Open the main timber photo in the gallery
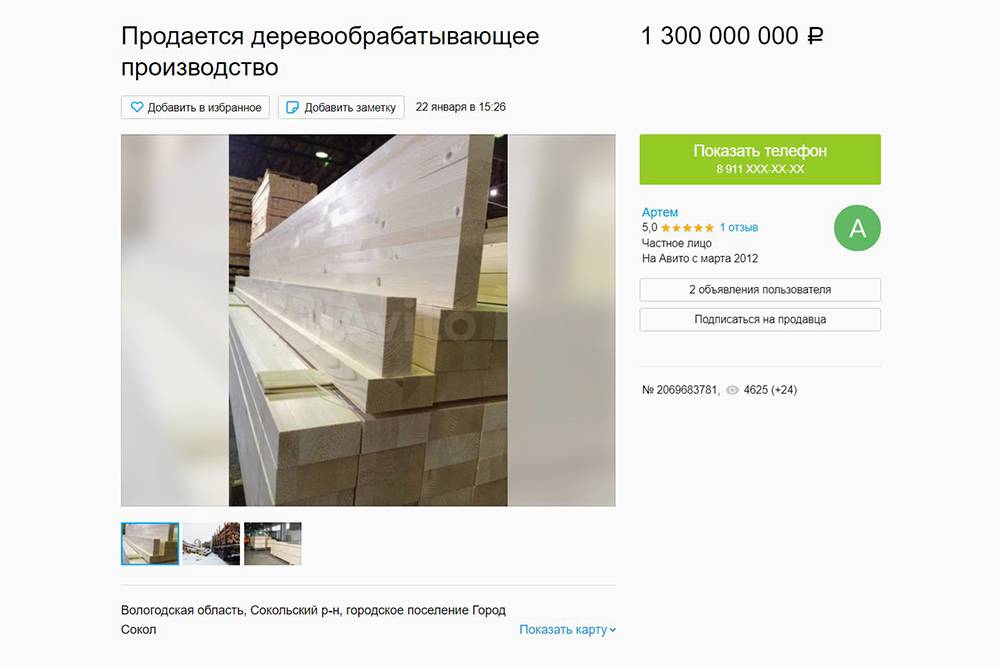Screen dimensions: 1000x667 [x=368, y=320]
